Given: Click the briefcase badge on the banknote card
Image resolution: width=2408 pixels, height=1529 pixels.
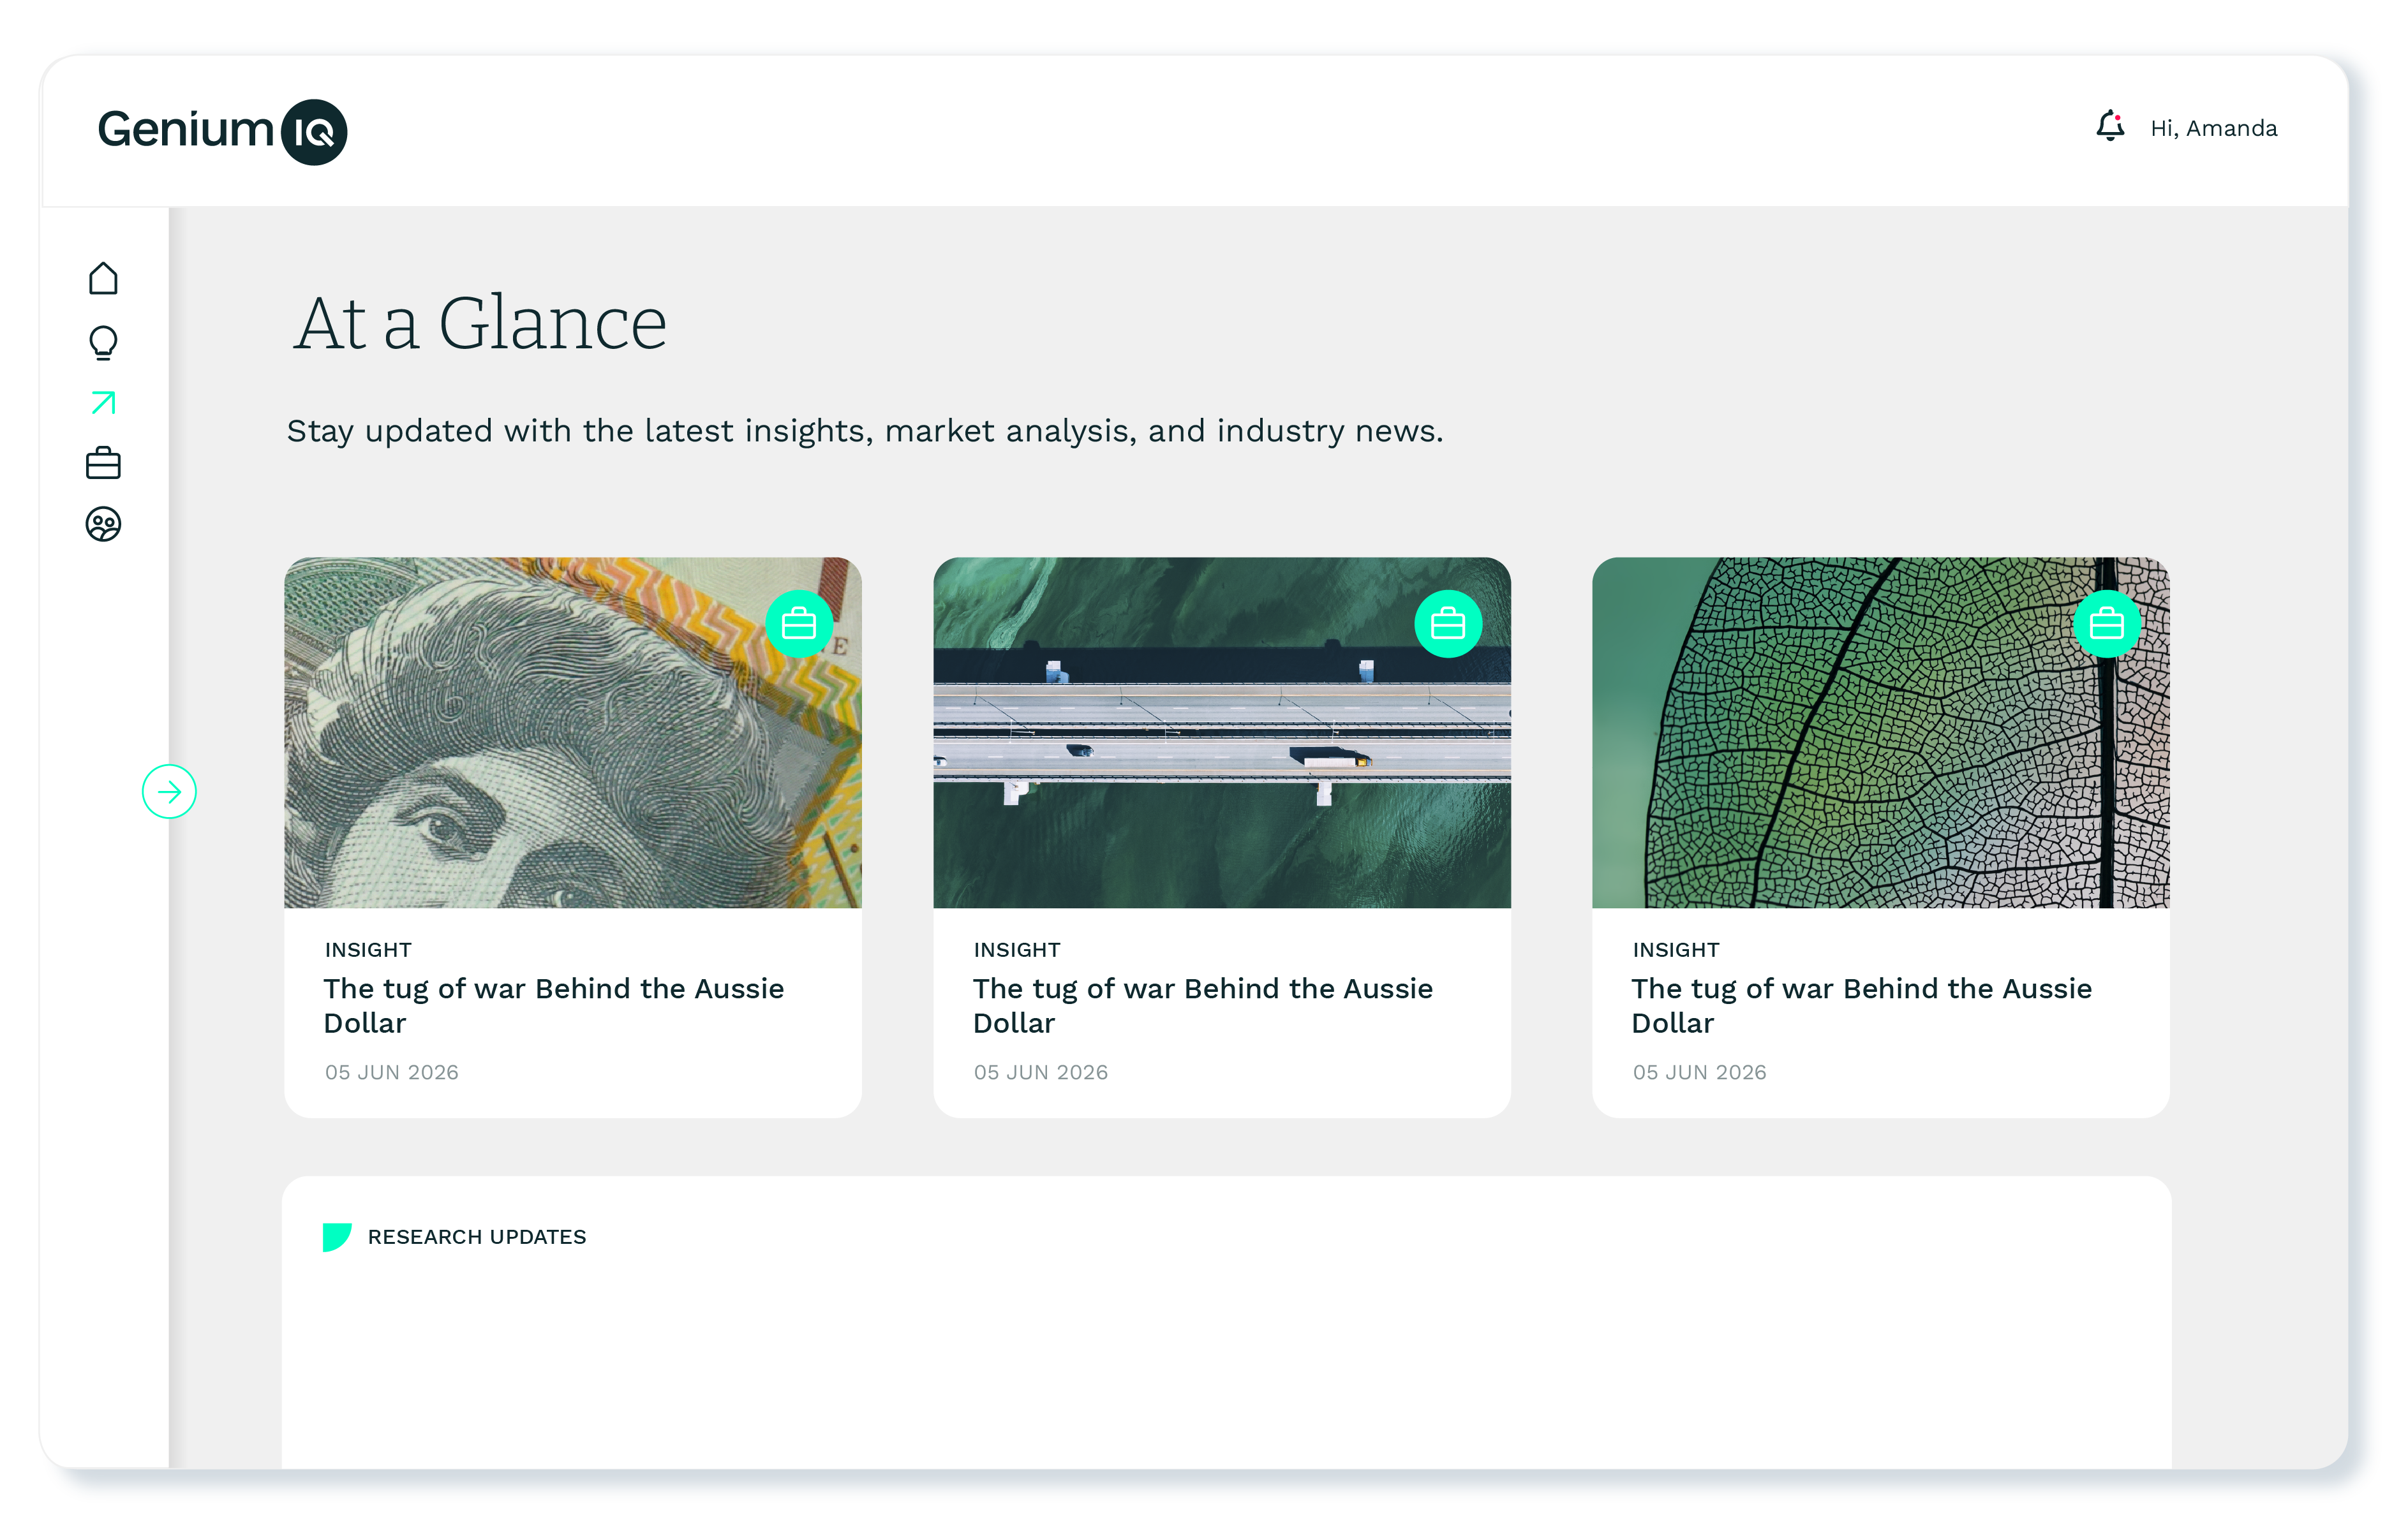Looking at the screenshot, I should pyautogui.click(x=799, y=624).
